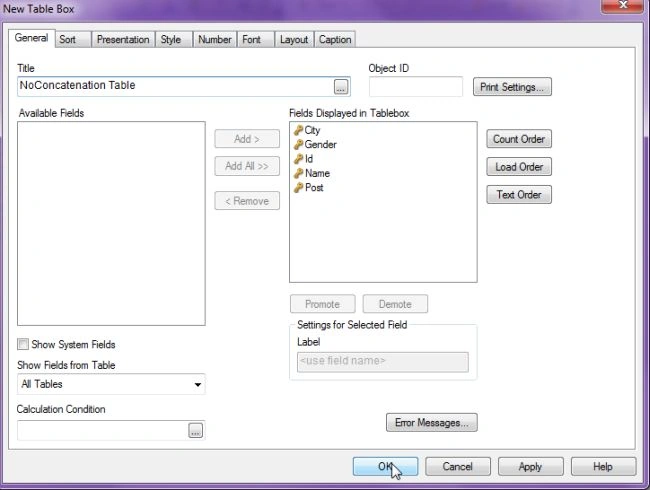Viewport: 650px width, 490px height.
Task: Open the Calculation Condition expression editor button
Action: [x=195, y=431]
